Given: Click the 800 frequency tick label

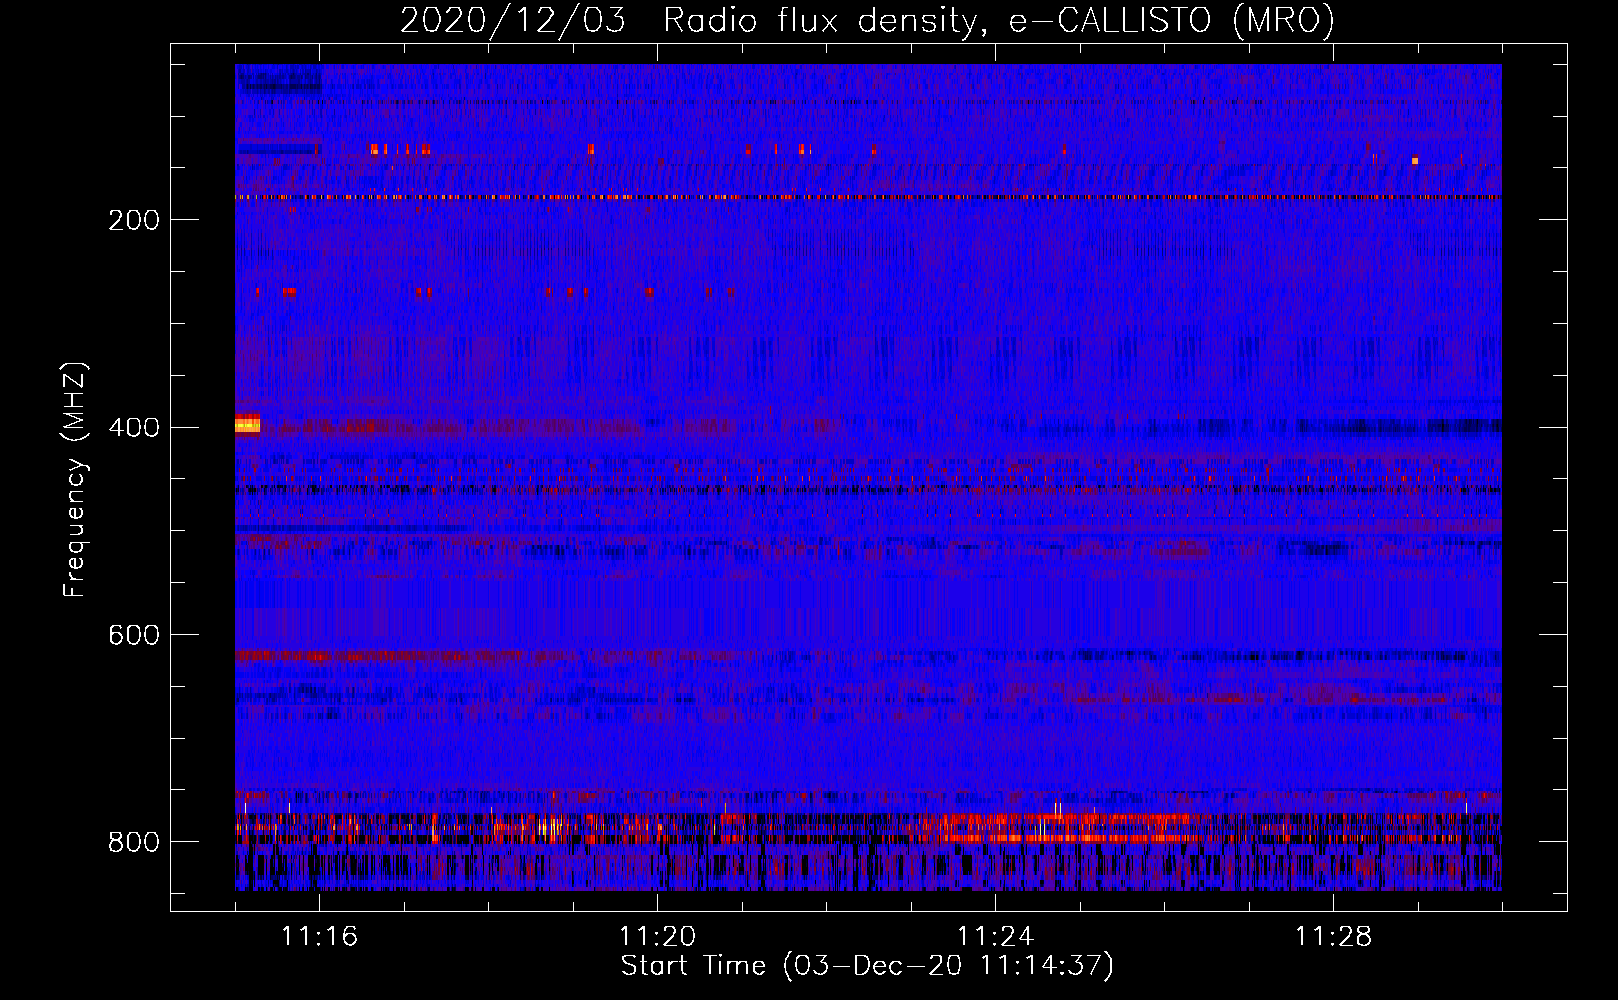Looking at the screenshot, I should pyautogui.click(x=134, y=843).
